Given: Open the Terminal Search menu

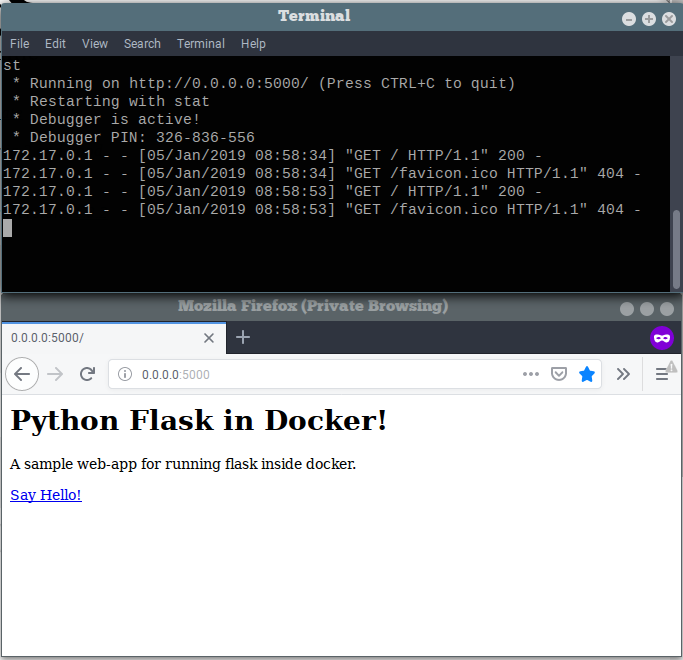Looking at the screenshot, I should pos(142,44).
